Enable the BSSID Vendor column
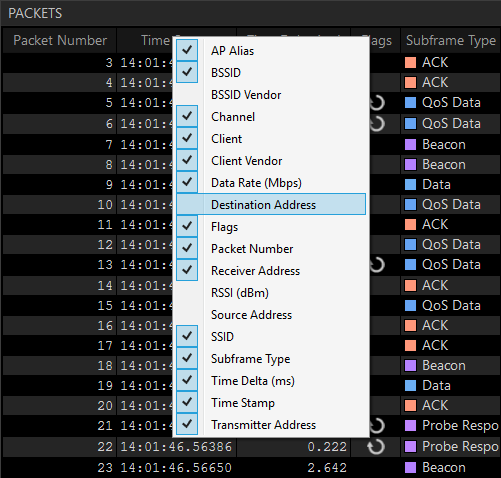Screen dimensions: 501x478 [271, 95]
